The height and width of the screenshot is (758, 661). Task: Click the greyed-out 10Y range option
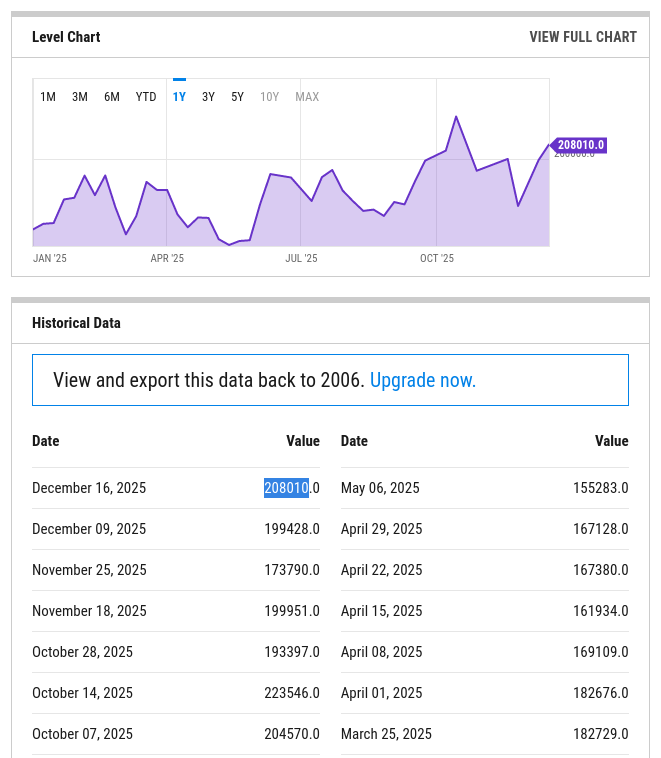tap(269, 97)
